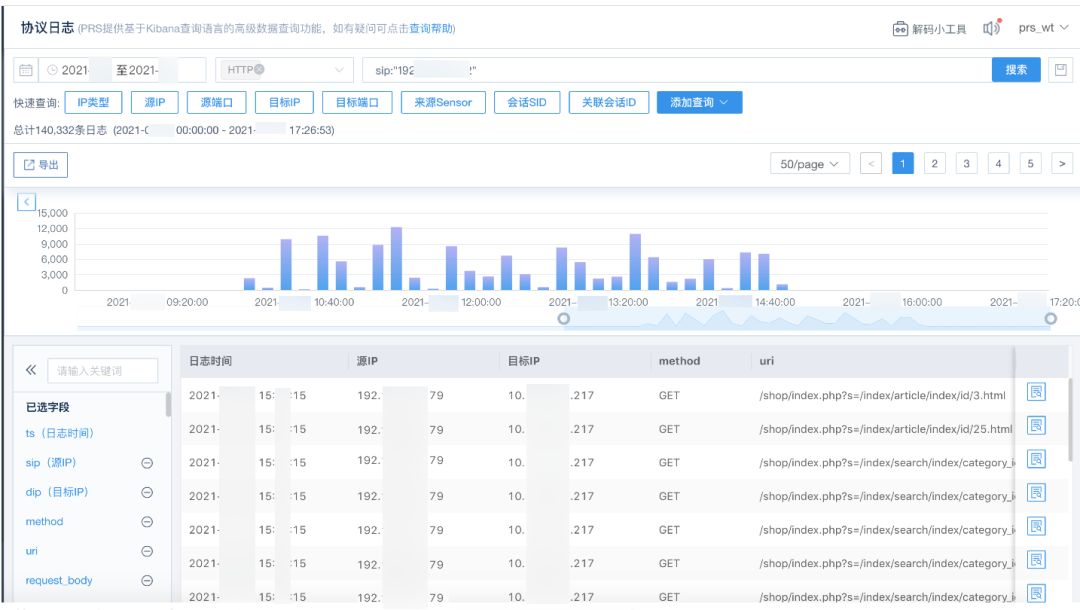1080x610 pixels.
Task: Select ts（日志时间）field in list
Action: (59, 433)
